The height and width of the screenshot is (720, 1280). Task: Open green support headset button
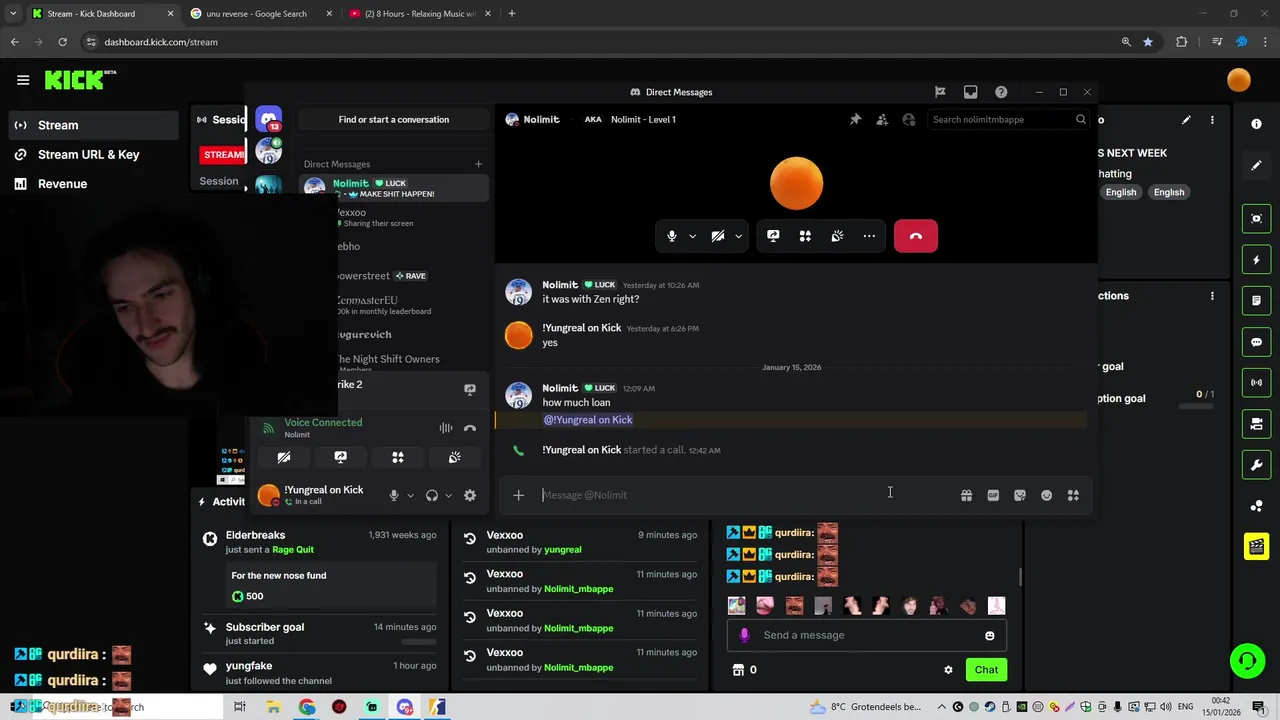[x=1247, y=661]
